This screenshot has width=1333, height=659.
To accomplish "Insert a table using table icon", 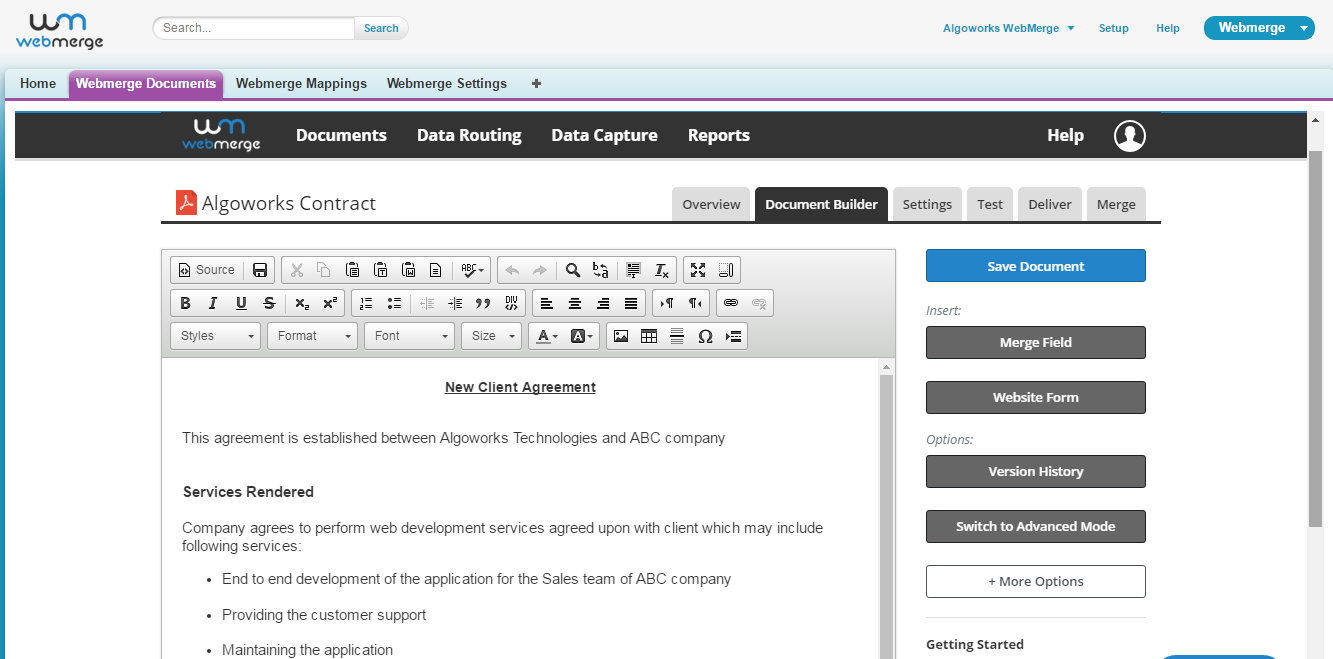I will pos(649,336).
